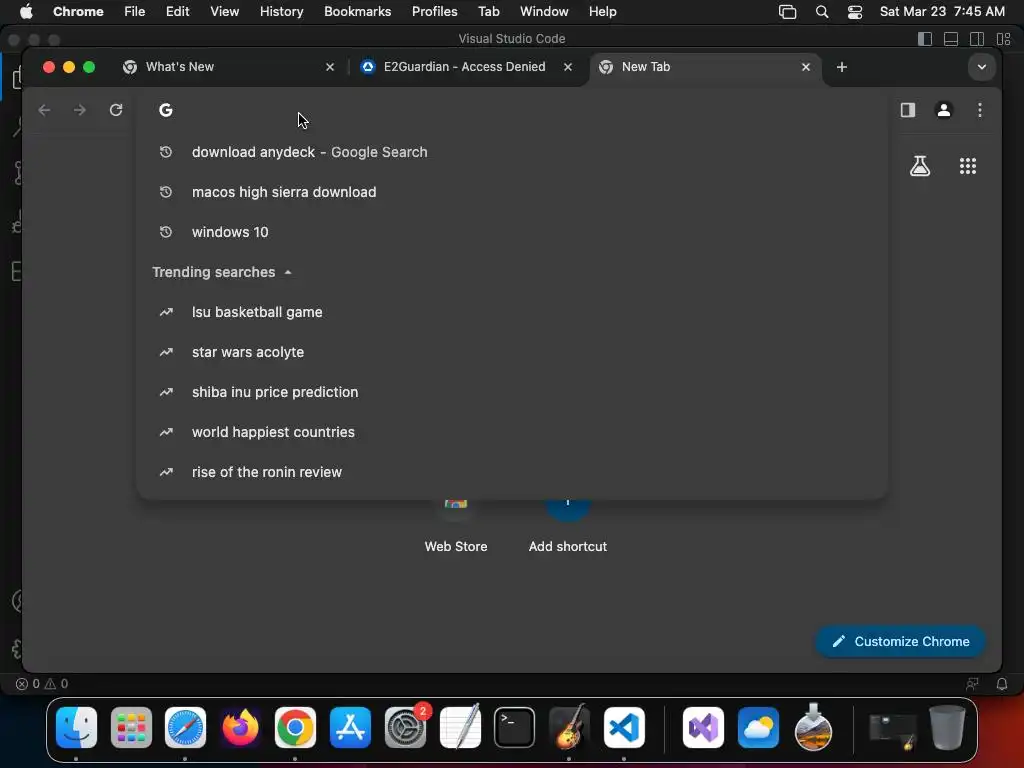Select 'macos high sierra download' suggestion
The image size is (1024, 768).
513,192
